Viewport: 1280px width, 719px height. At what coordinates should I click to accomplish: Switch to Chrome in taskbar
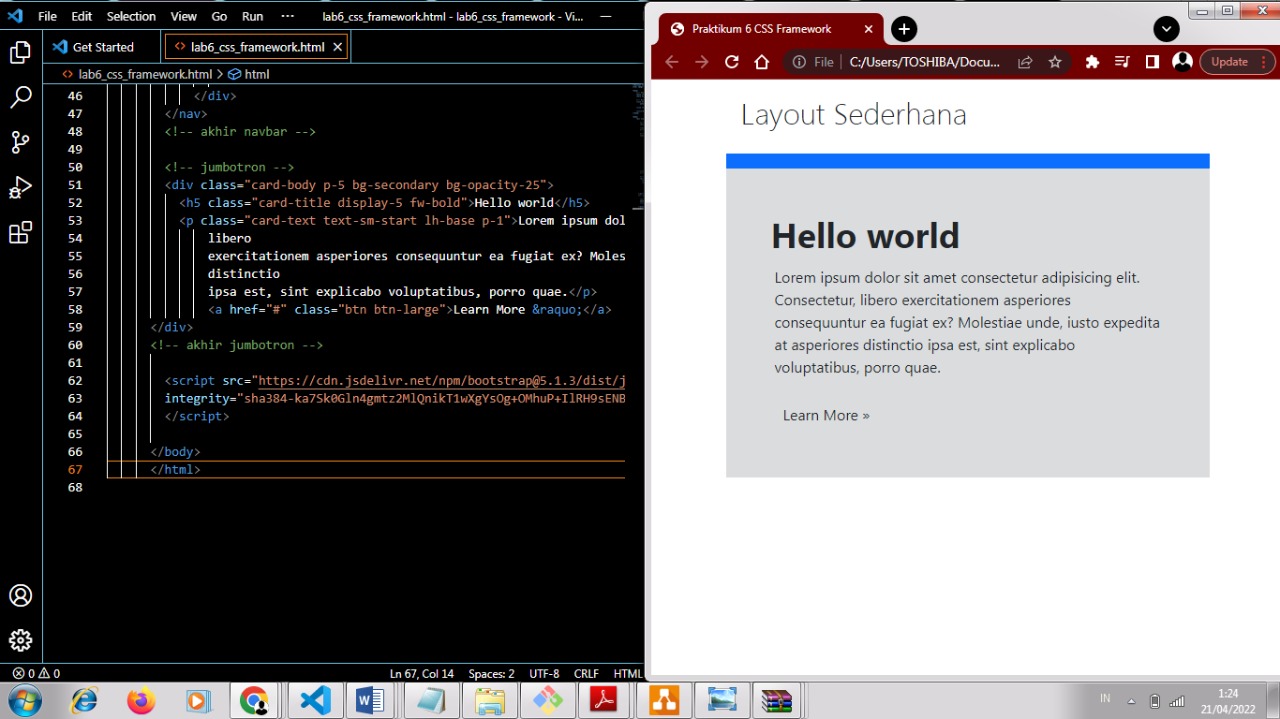click(x=254, y=701)
